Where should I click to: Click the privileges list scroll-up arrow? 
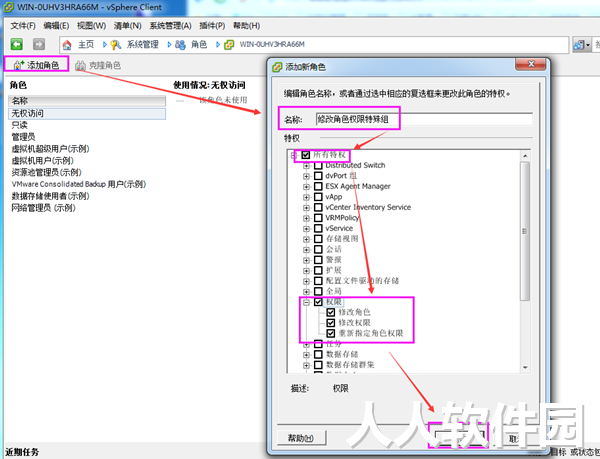pos(525,156)
